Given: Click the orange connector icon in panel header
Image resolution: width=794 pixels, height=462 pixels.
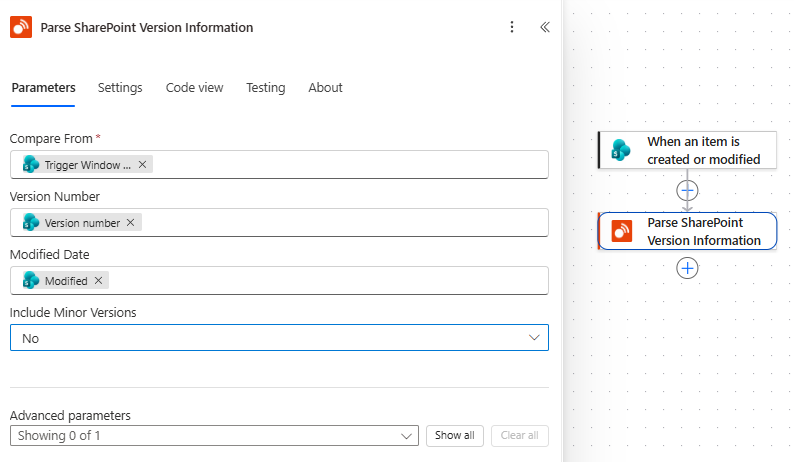Looking at the screenshot, I should [x=21, y=27].
